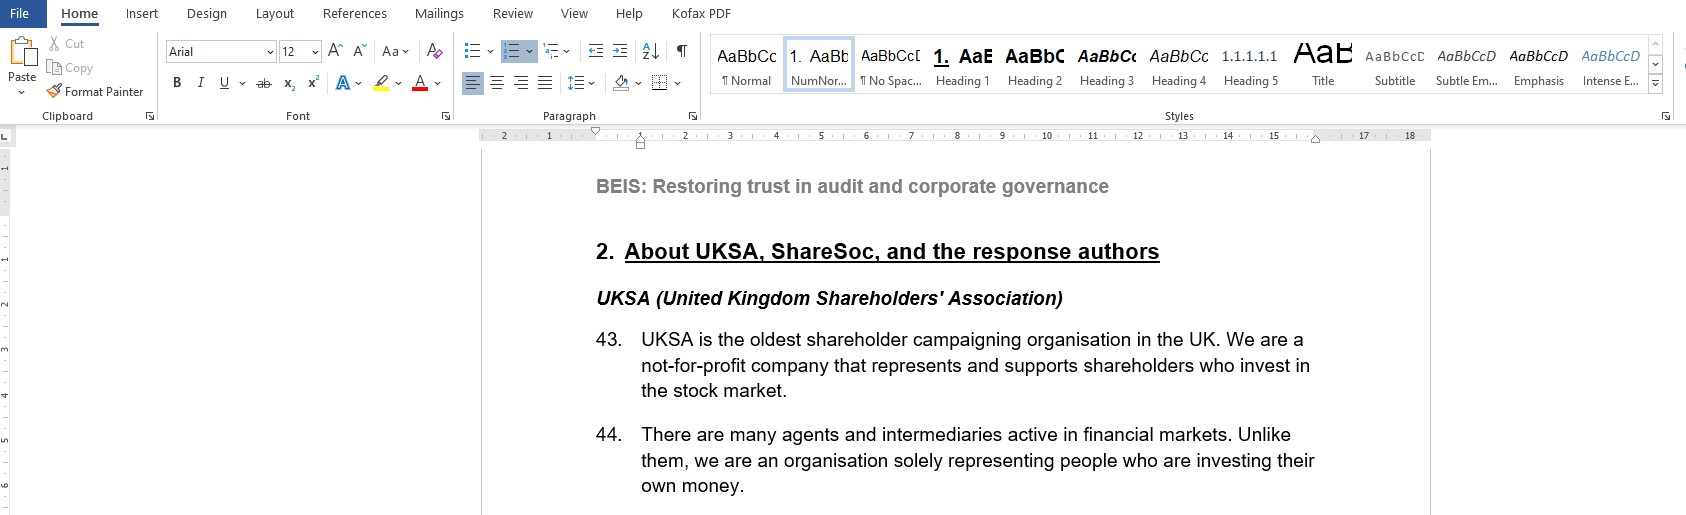This screenshot has width=1686, height=515.
Task: Apply the Intense Emphasis style
Action: (1611, 65)
